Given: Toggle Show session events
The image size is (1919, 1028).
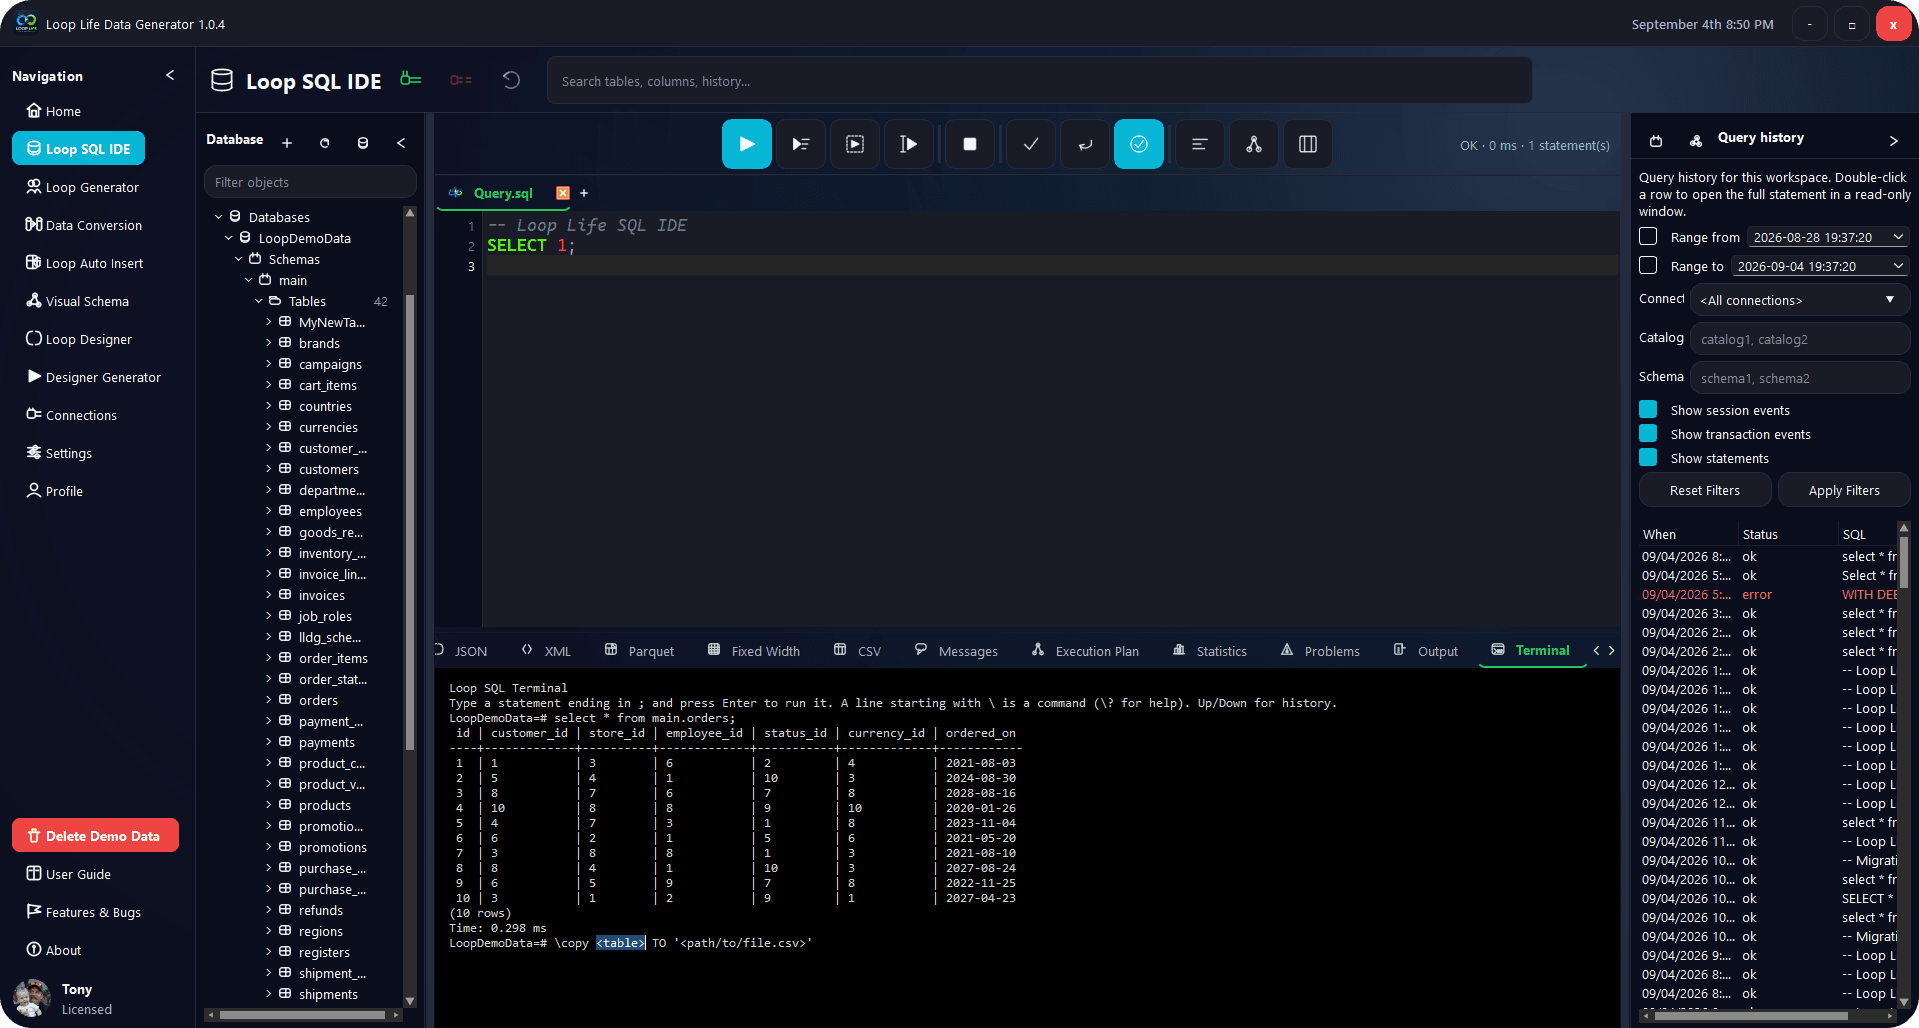Looking at the screenshot, I should [1648, 410].
